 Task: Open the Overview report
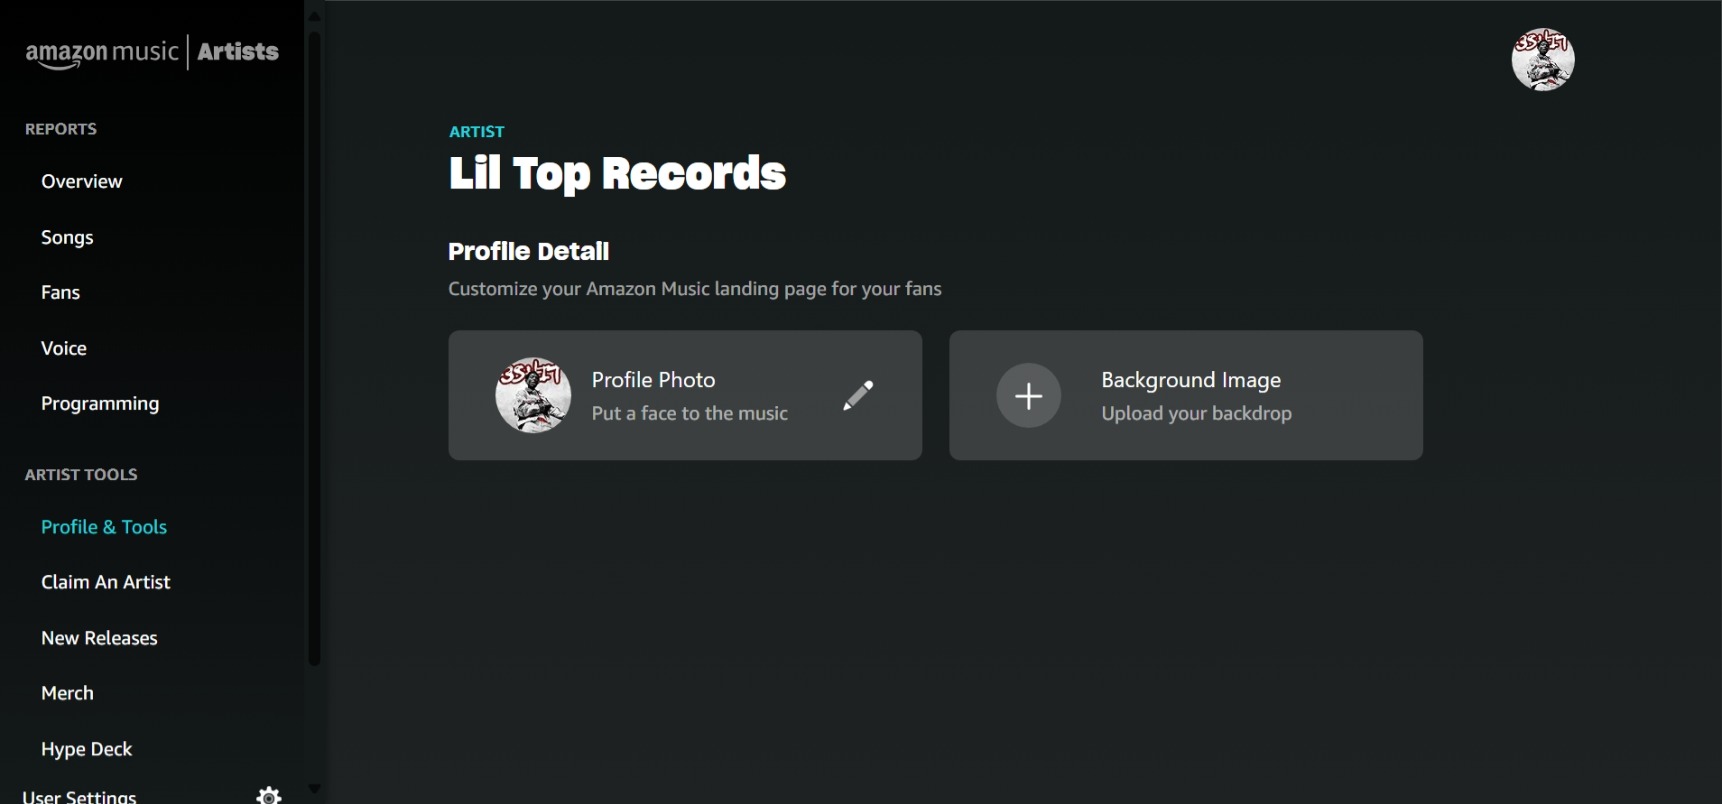click(82, 181)
